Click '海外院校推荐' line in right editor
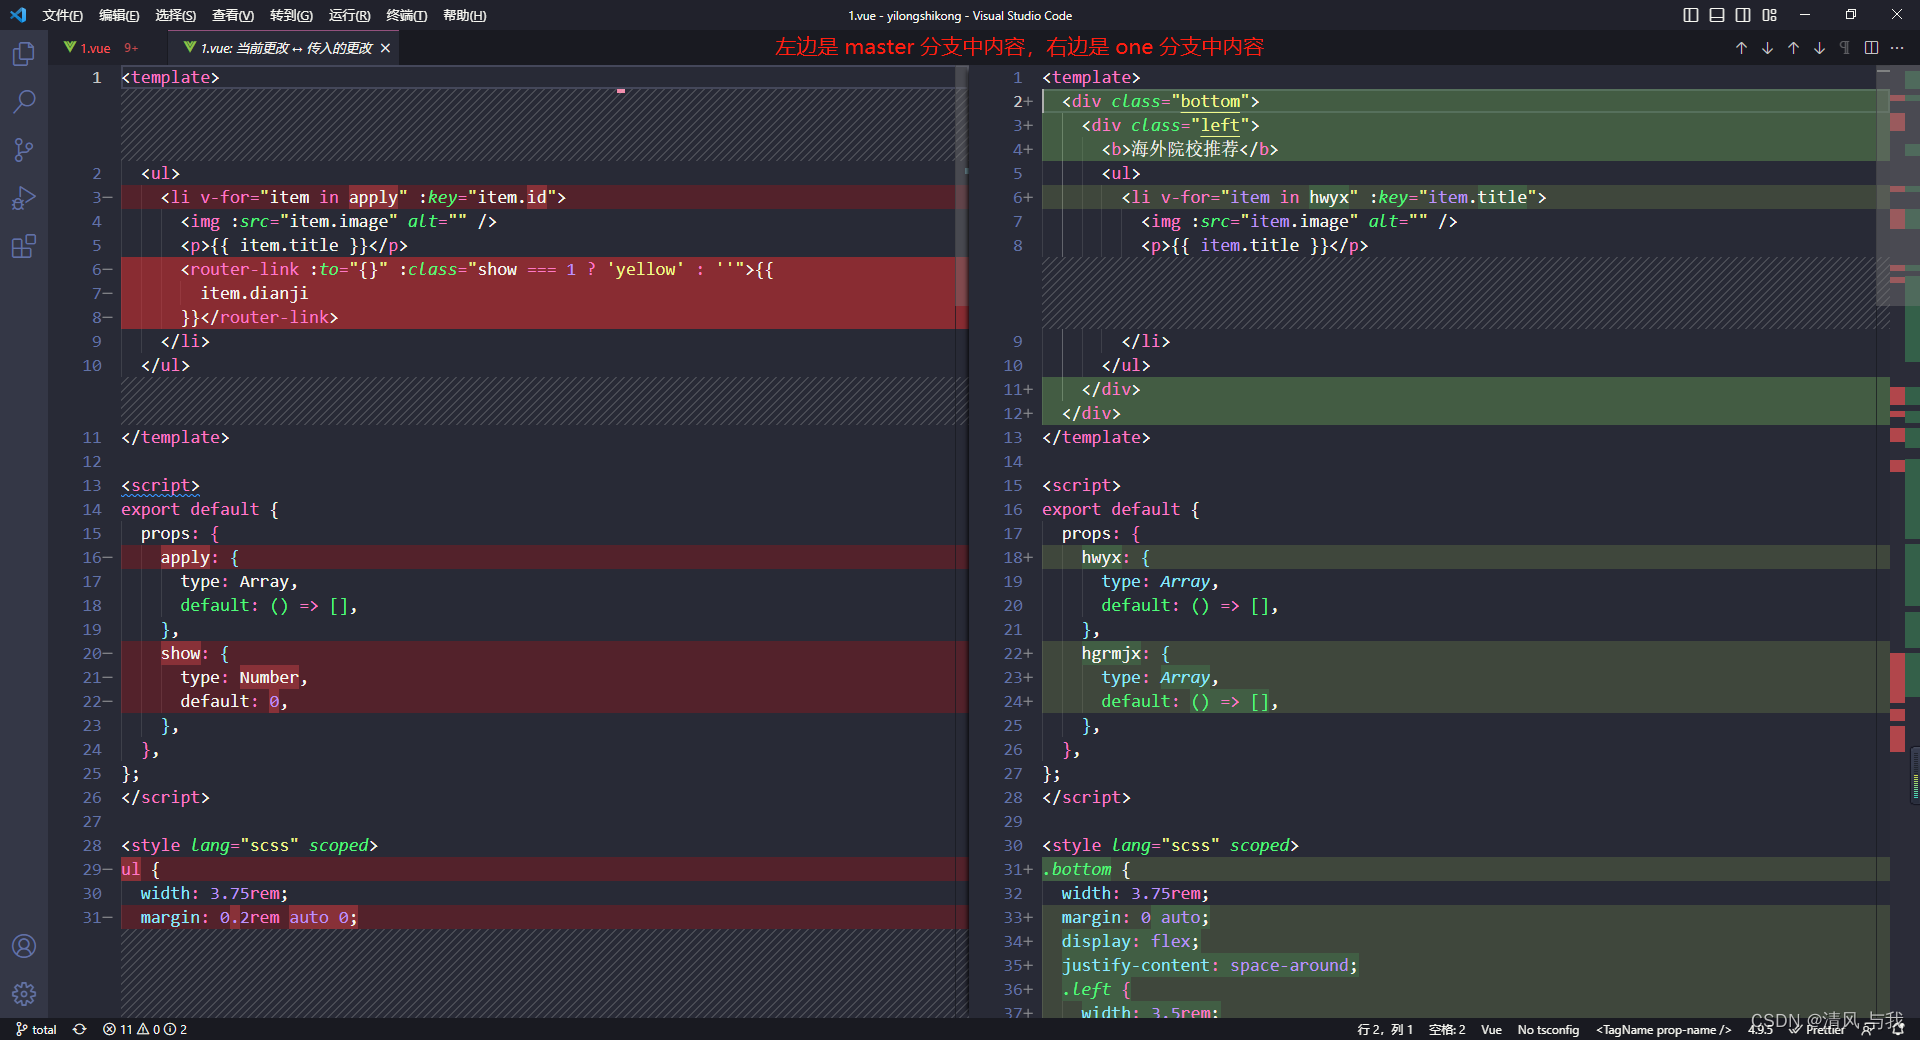The image size is (1920, 1040). (x=1466, y=149)
